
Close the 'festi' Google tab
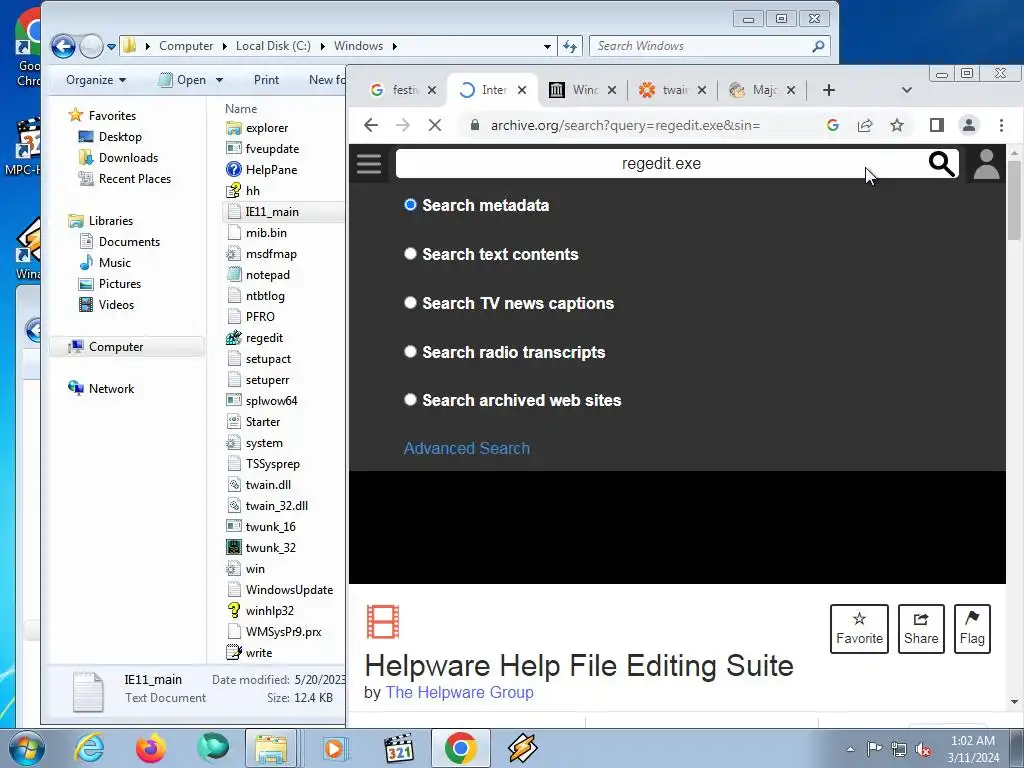click(x=432, y=90)
